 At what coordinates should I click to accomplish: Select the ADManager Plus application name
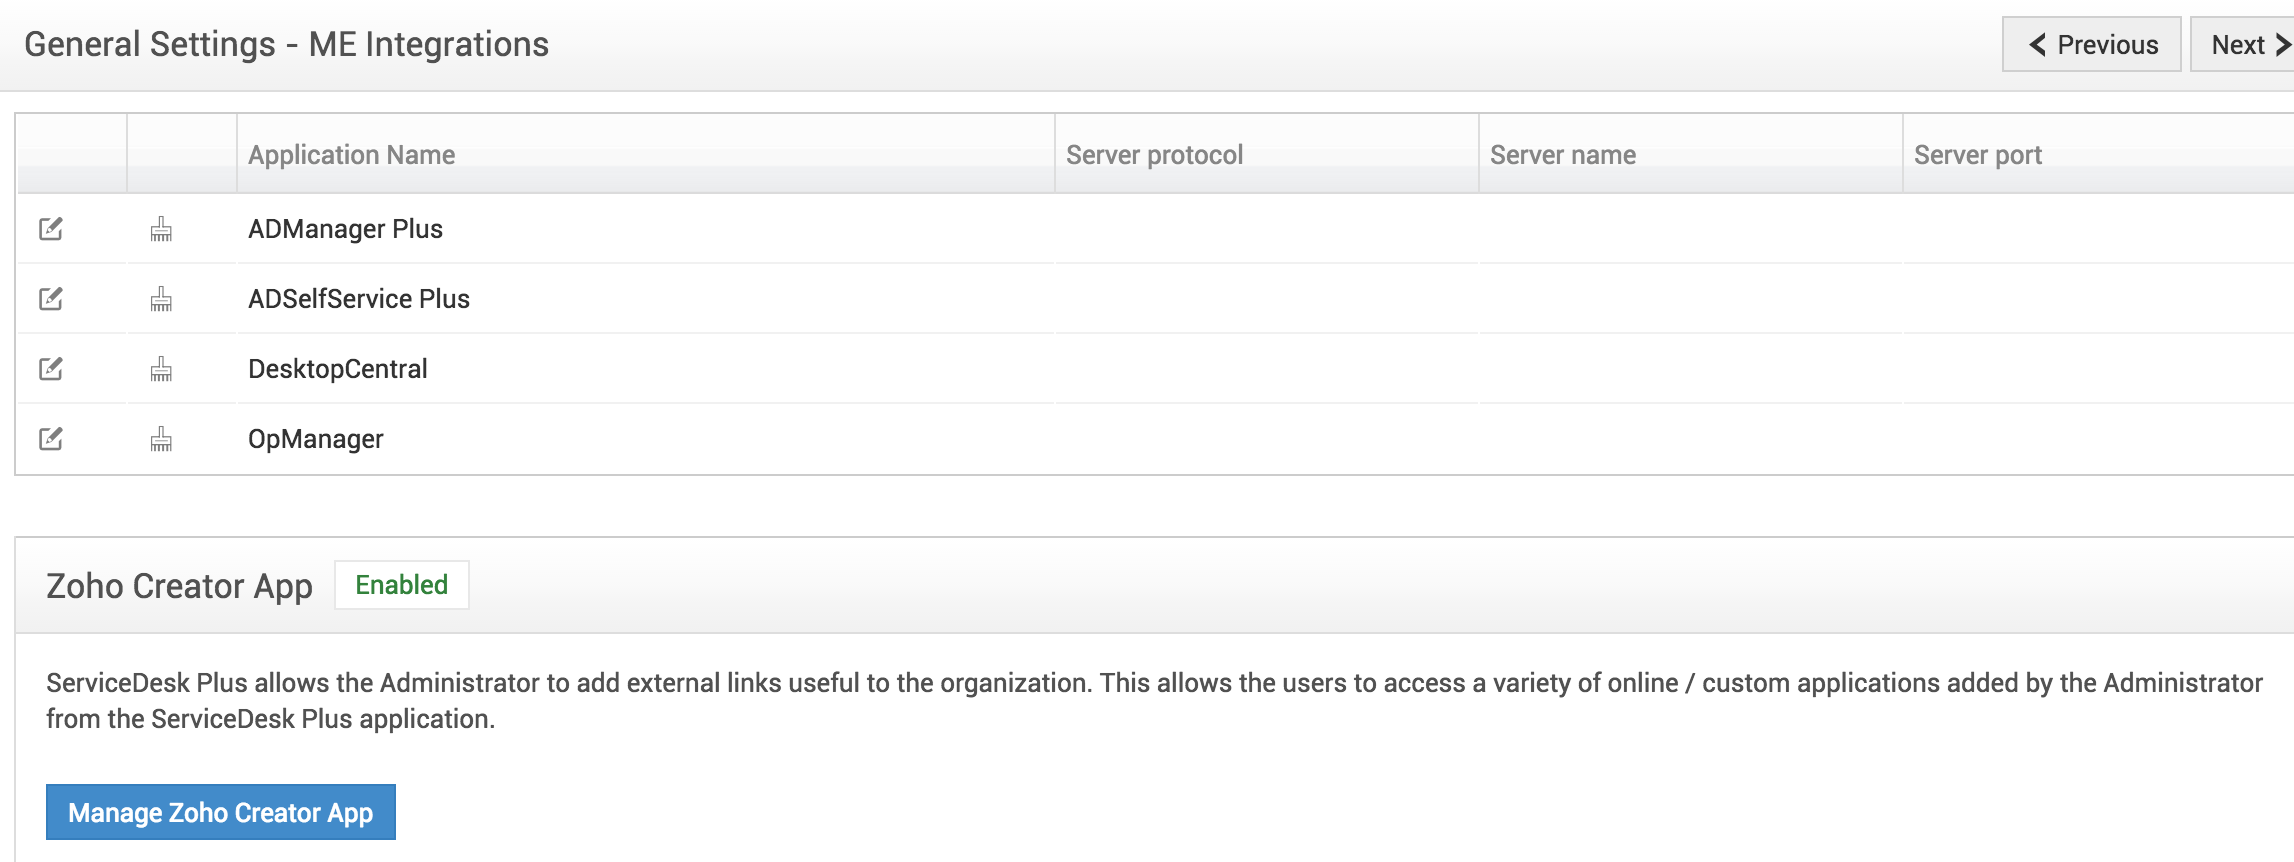[x=345, y=229]
